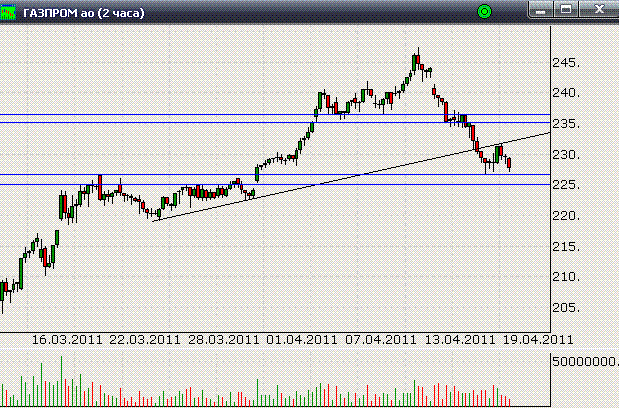The height and width of the screenshot is (408, 619).
Task: Click the 205 price axis label
Action: click(566, 308)
